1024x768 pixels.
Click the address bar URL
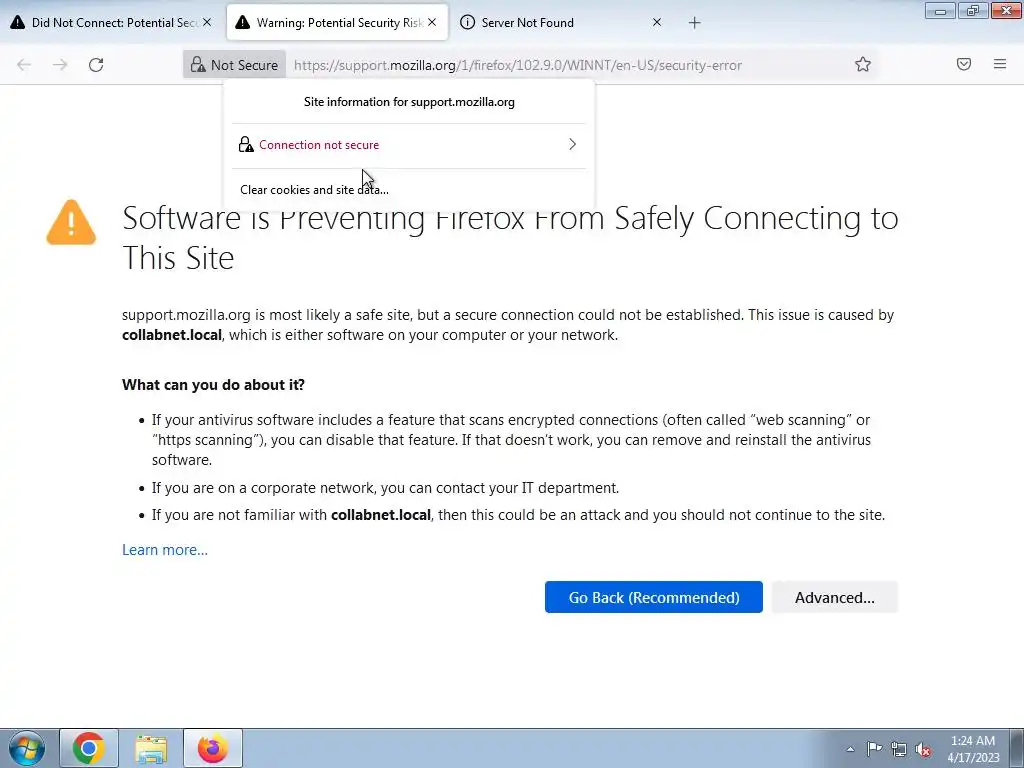[517, 65]
